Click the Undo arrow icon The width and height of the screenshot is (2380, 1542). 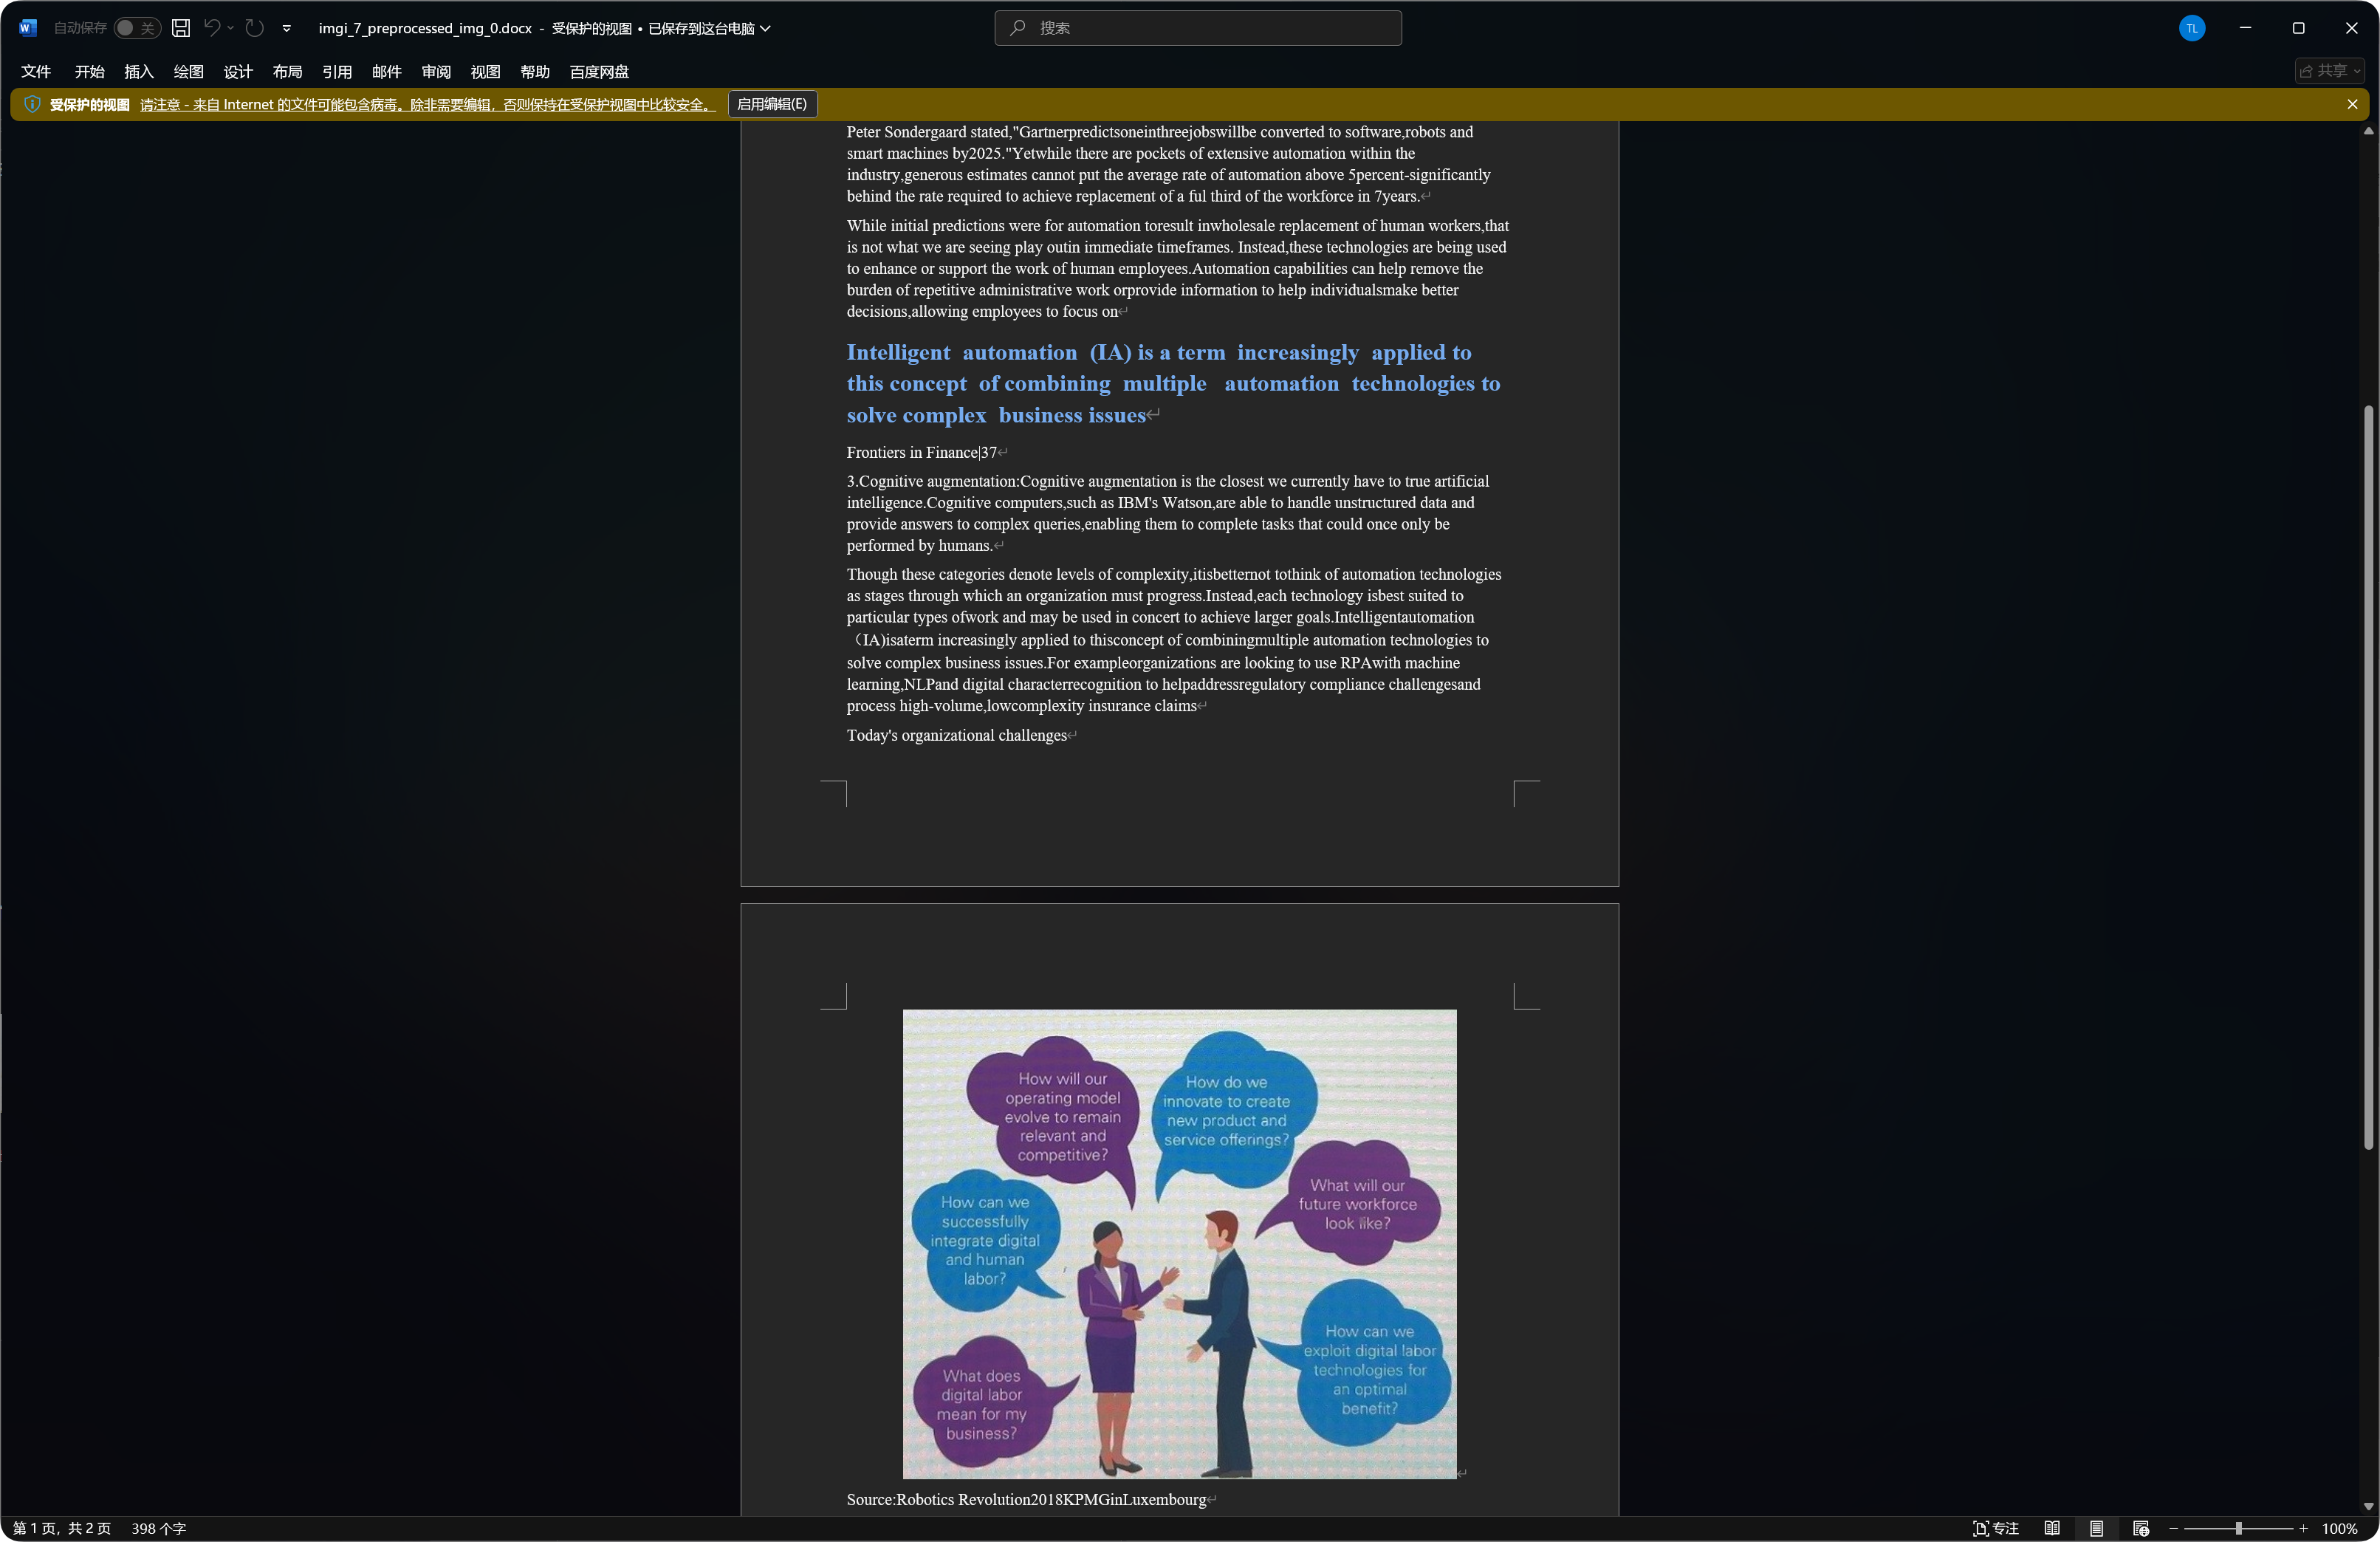point(211,28)
